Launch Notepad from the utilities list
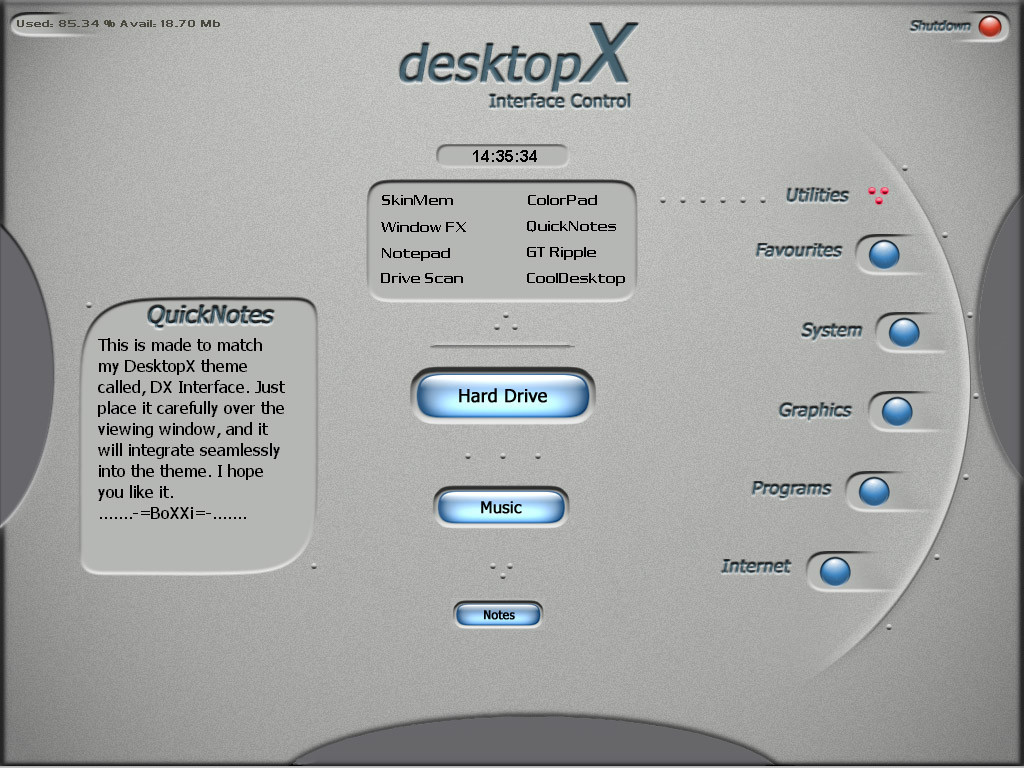Image resolution: width=1024 pixels, height=768 pixels. click(x=415, y=253)
